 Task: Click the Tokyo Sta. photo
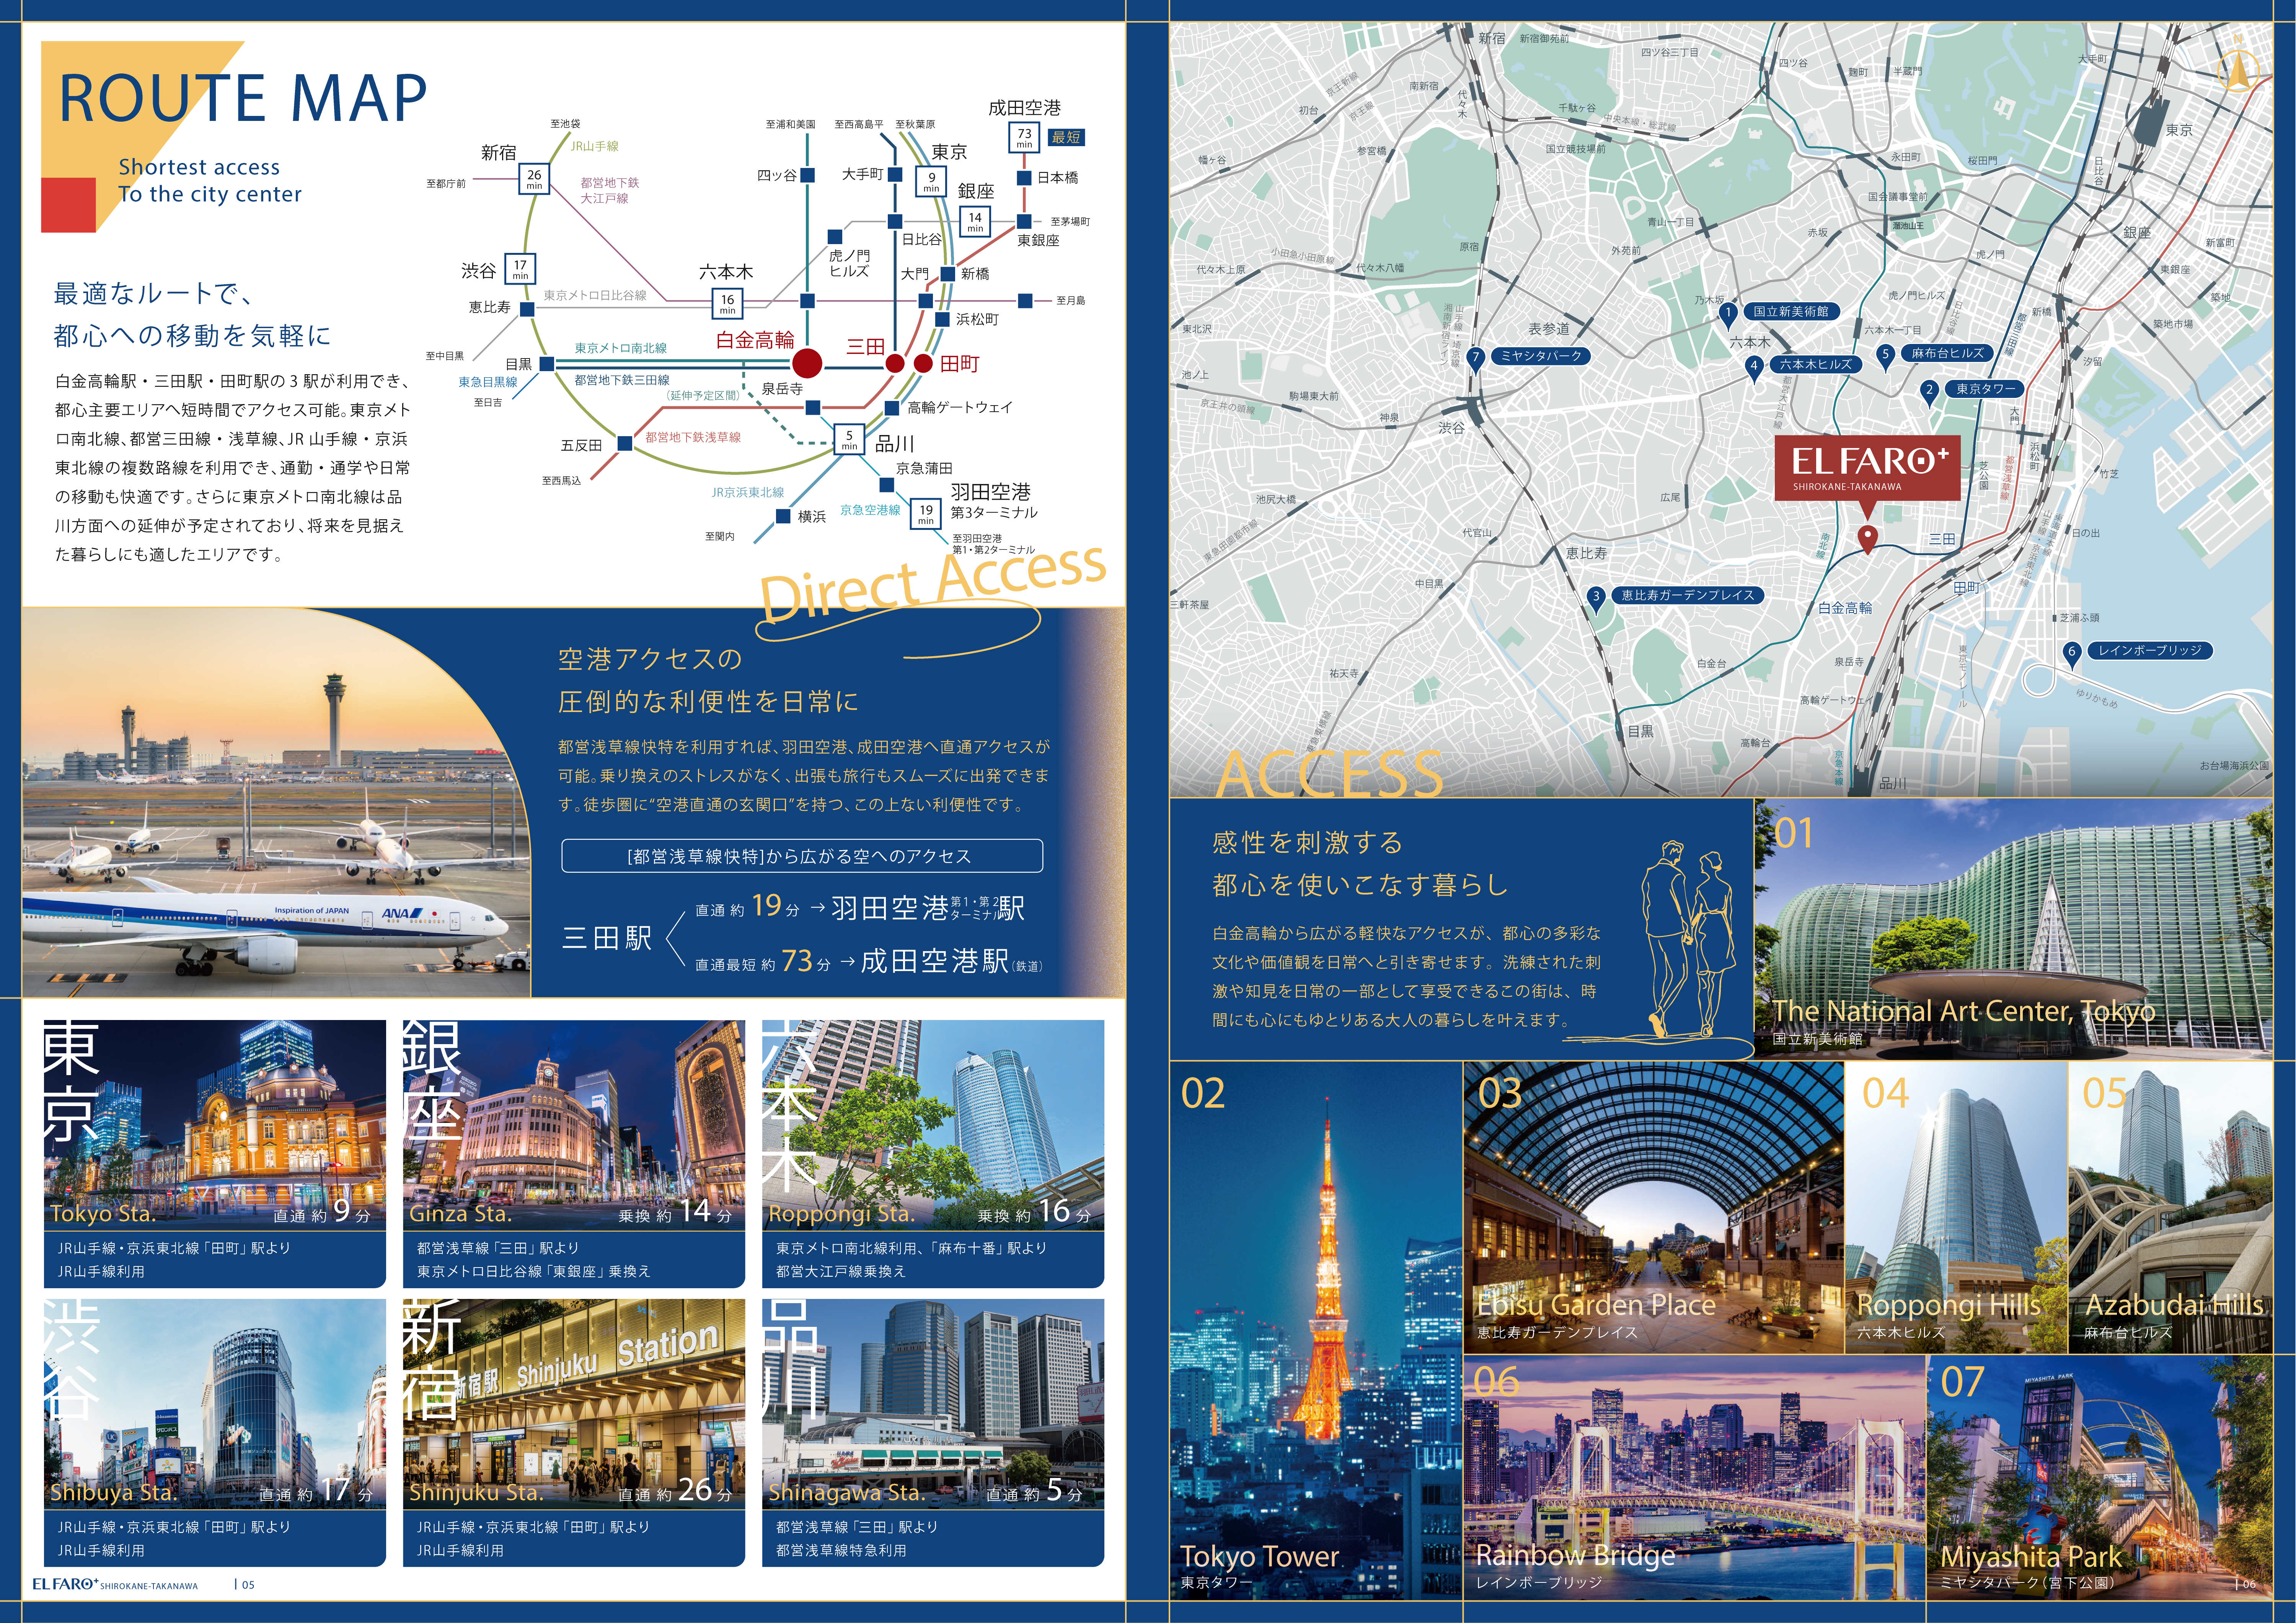tap(214, 1124)
